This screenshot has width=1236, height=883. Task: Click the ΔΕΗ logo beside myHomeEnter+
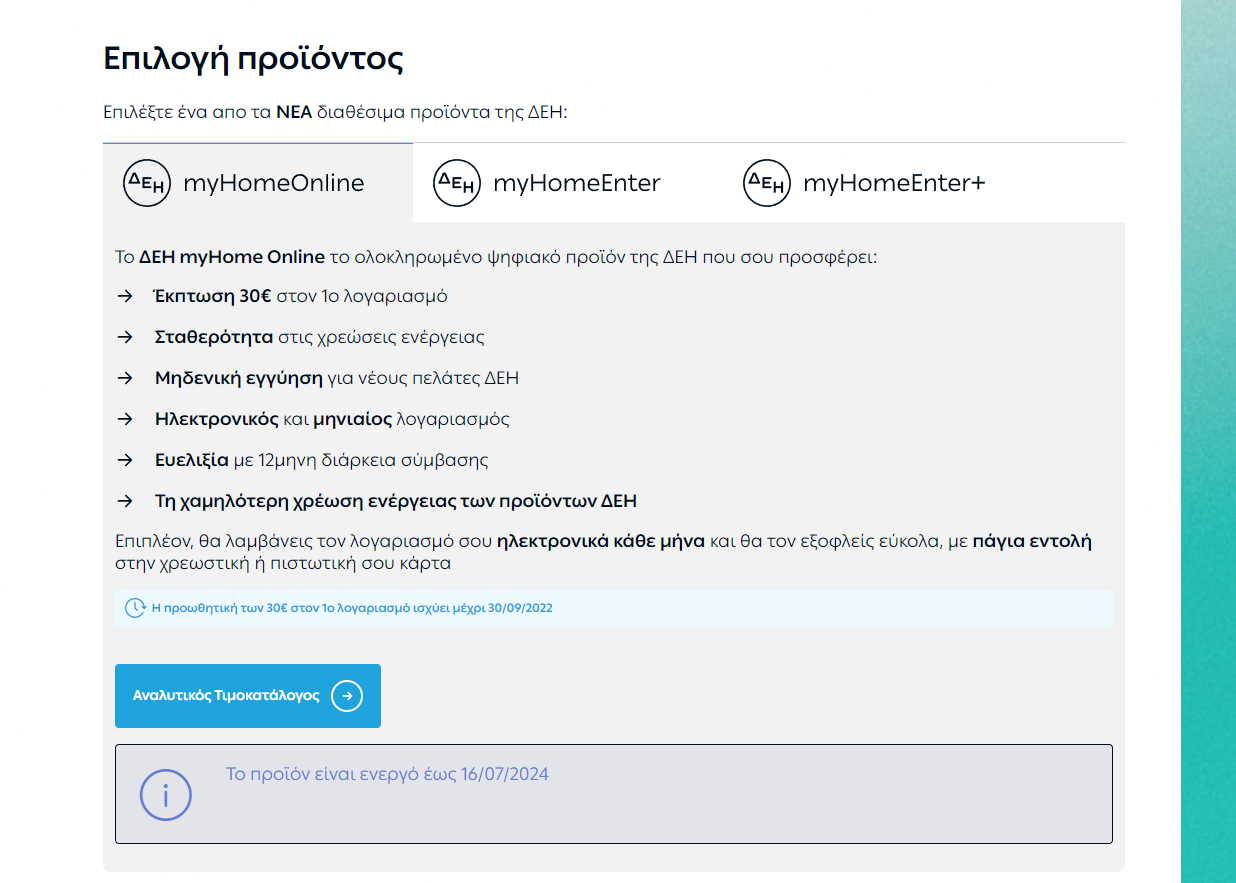[x=767, y=183]
